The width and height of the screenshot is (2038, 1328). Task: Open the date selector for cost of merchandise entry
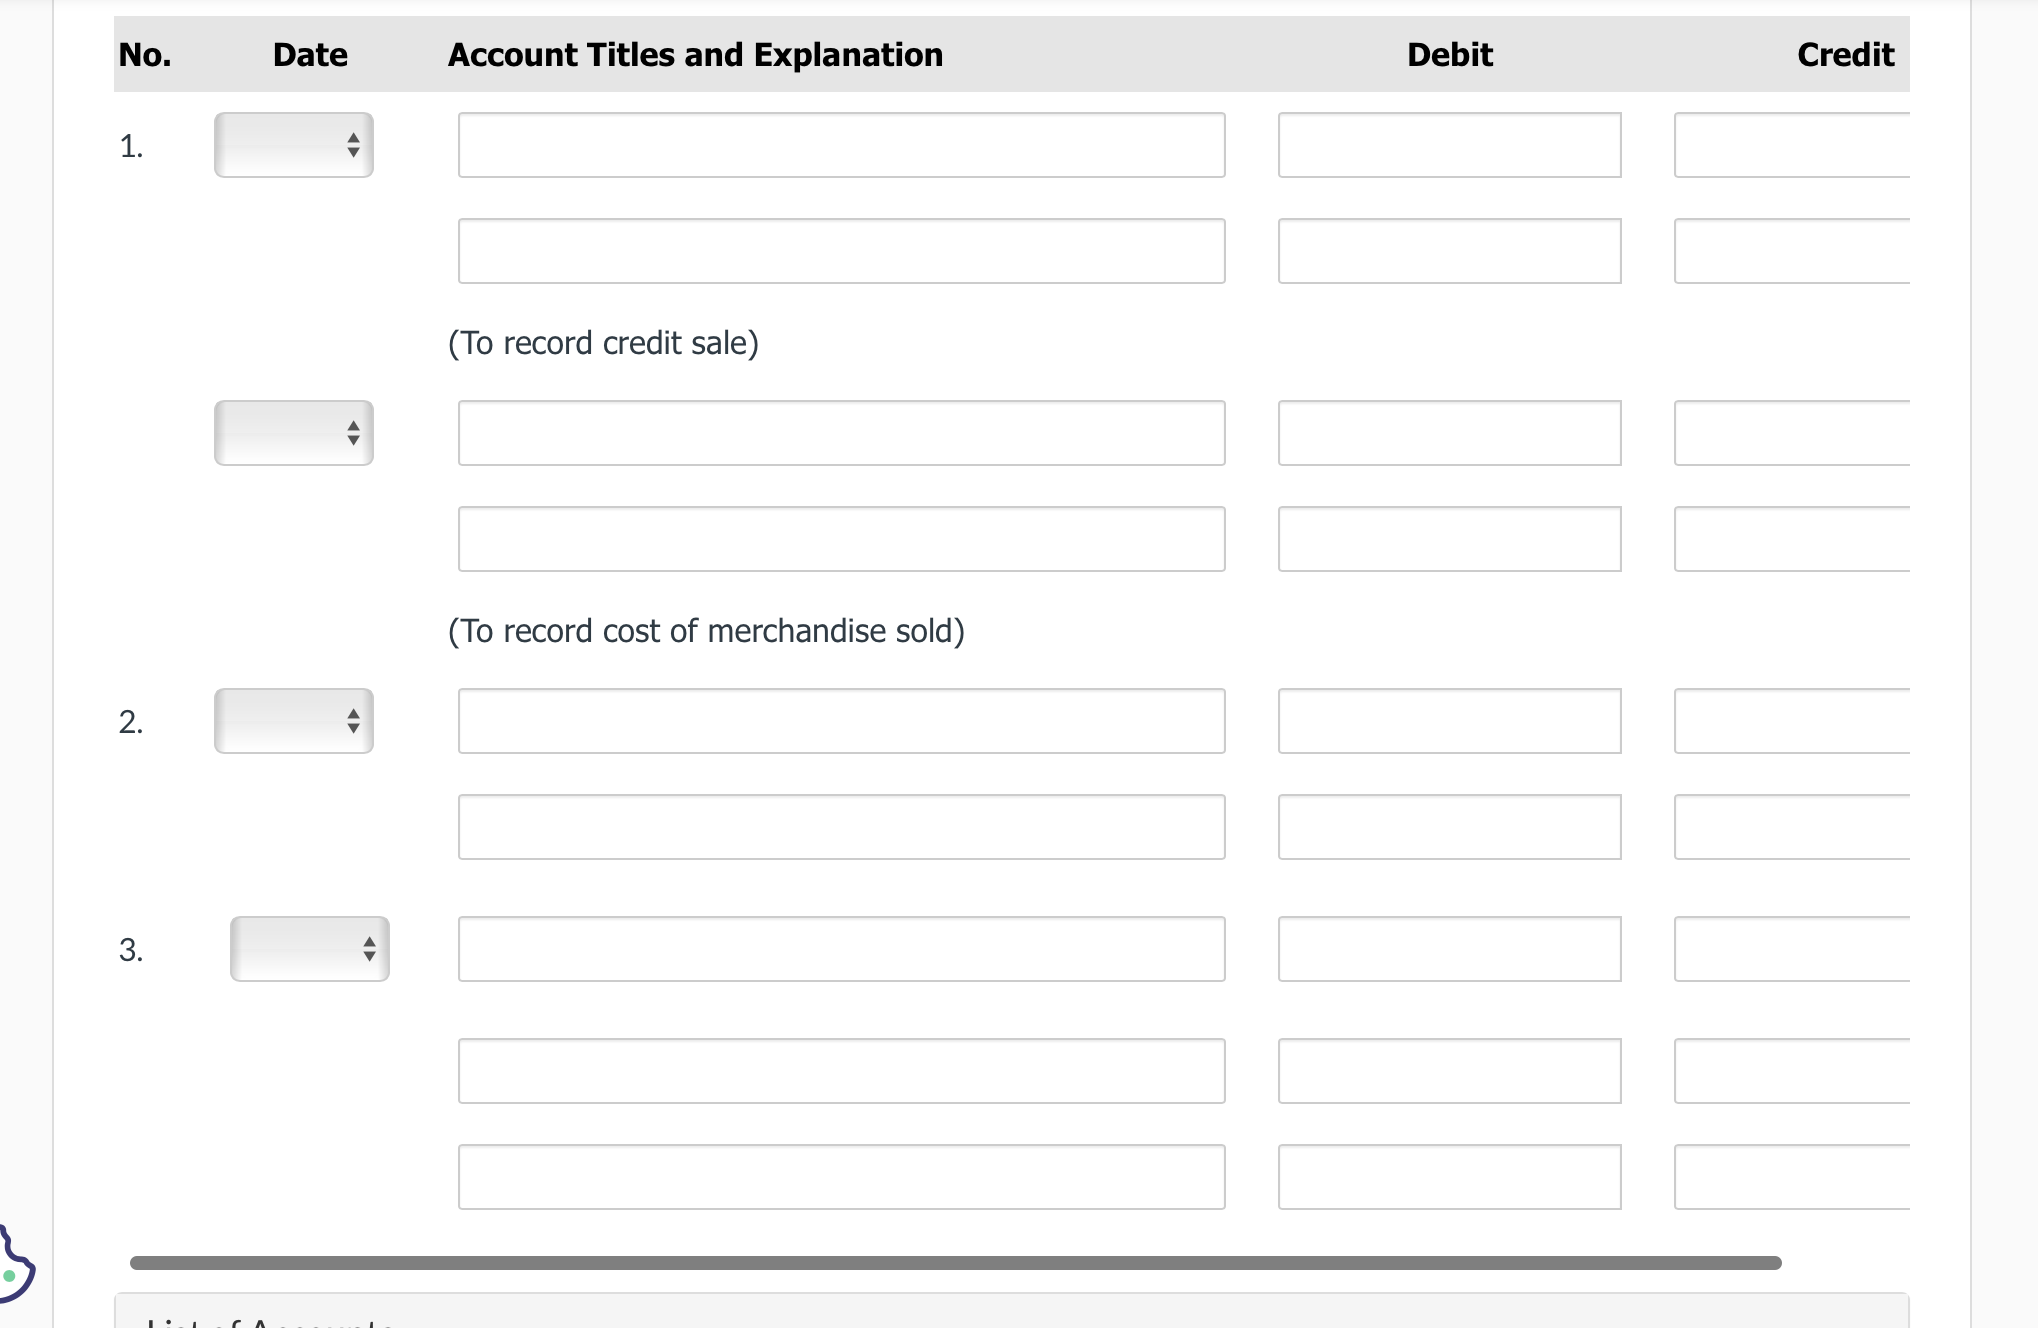pyautogui.click(x=293, y=433)
